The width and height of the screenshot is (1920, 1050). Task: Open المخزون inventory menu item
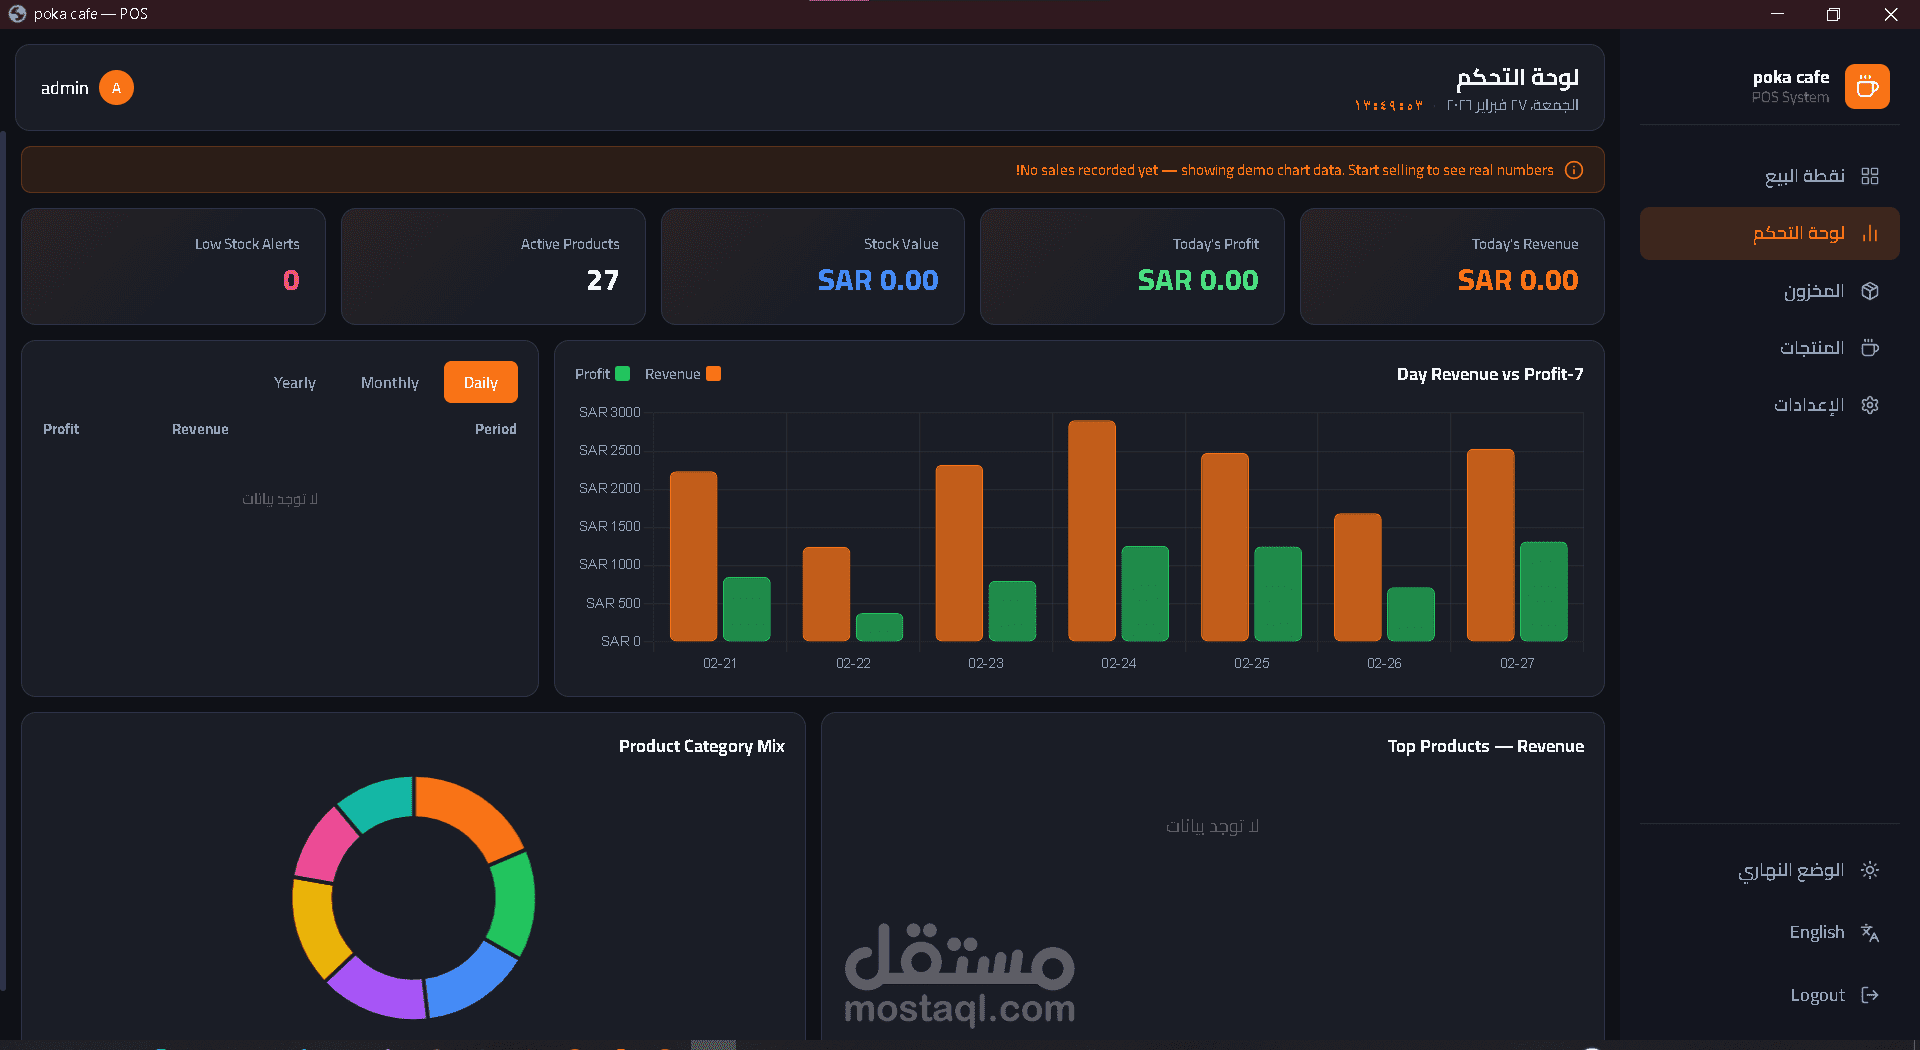click(1769, 291)
